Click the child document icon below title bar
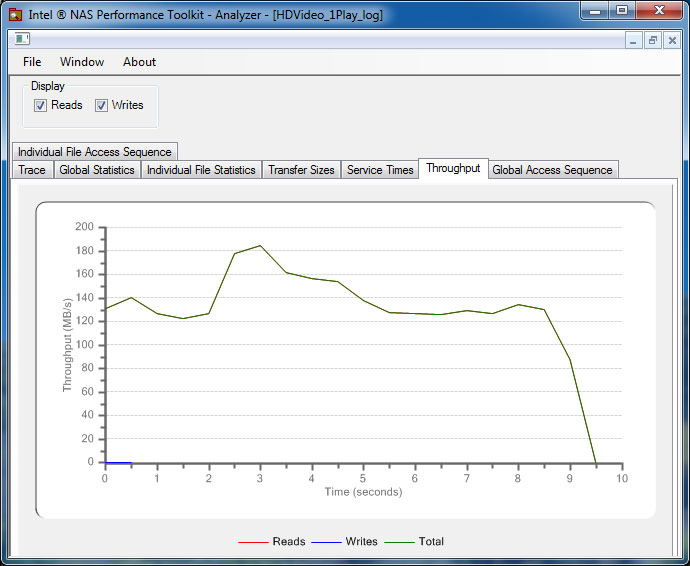This screenshot has height=566, width=690. pos(21,40)
